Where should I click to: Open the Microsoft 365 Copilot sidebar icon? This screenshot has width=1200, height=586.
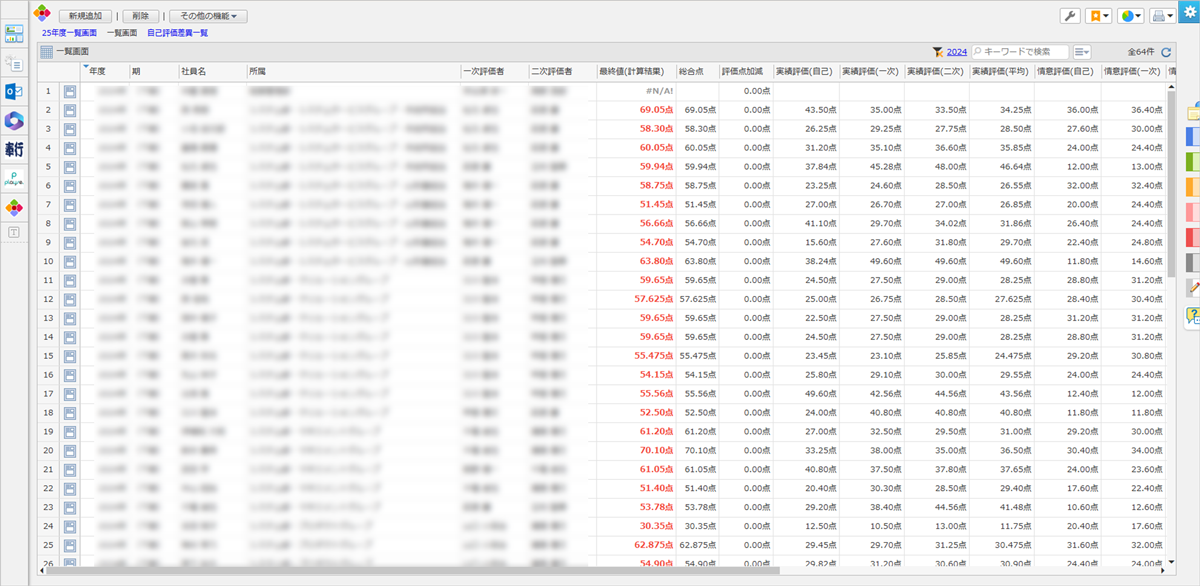tap(15, 120)
